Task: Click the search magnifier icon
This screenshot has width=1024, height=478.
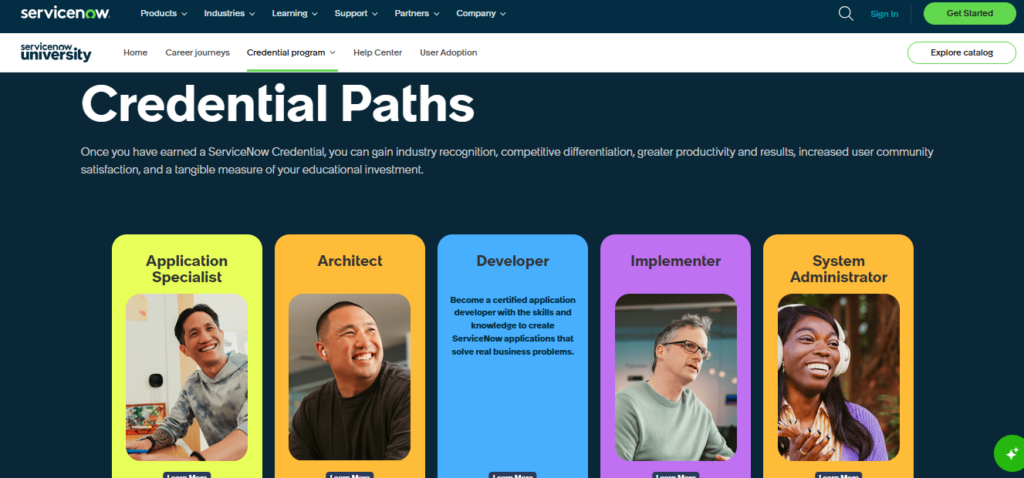Action: tap(846, 14)
